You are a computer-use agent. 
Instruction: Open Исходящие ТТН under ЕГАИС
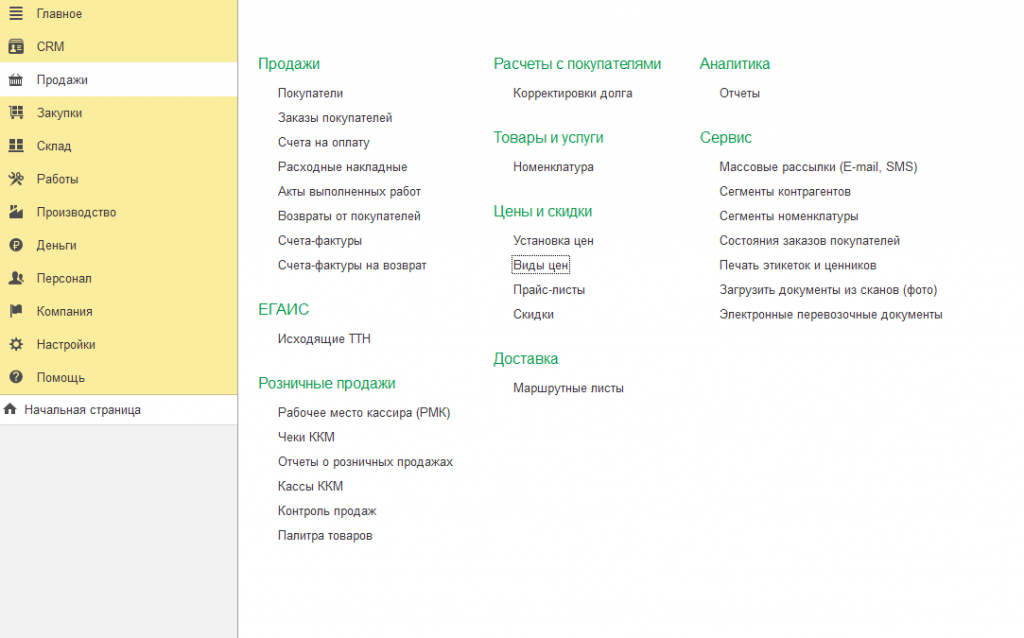click(324, 339)
